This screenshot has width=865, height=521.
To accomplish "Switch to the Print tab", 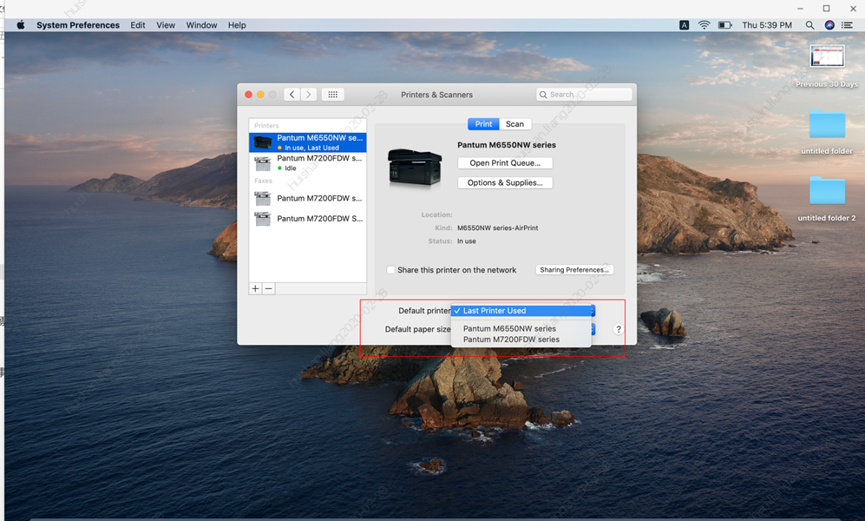I will point(483,124).
